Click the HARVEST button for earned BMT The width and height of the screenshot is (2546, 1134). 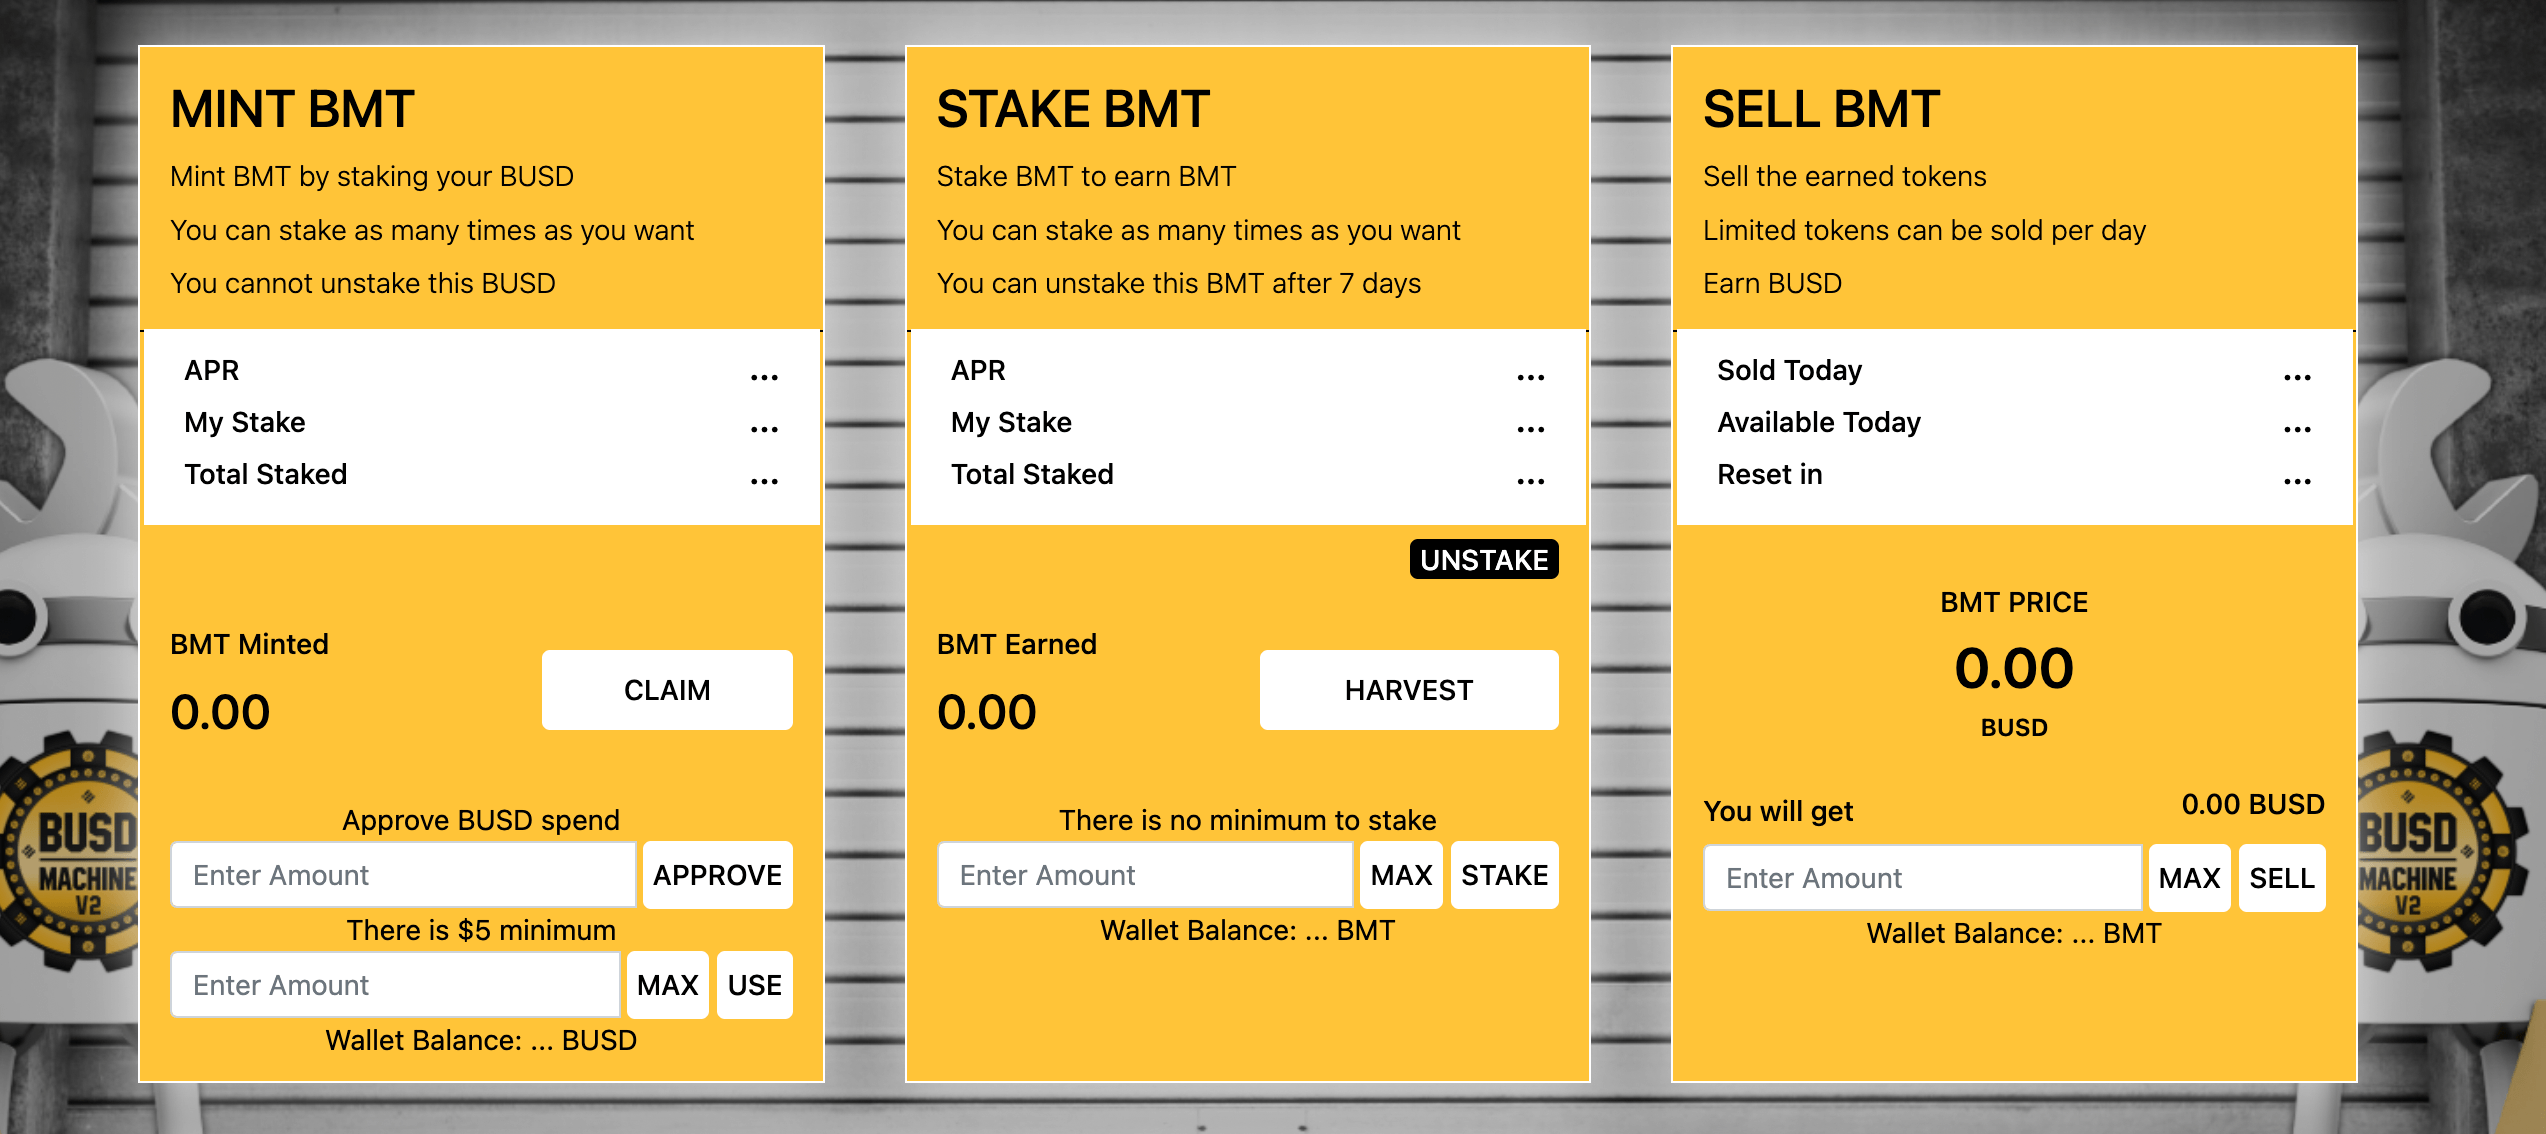1408,690
